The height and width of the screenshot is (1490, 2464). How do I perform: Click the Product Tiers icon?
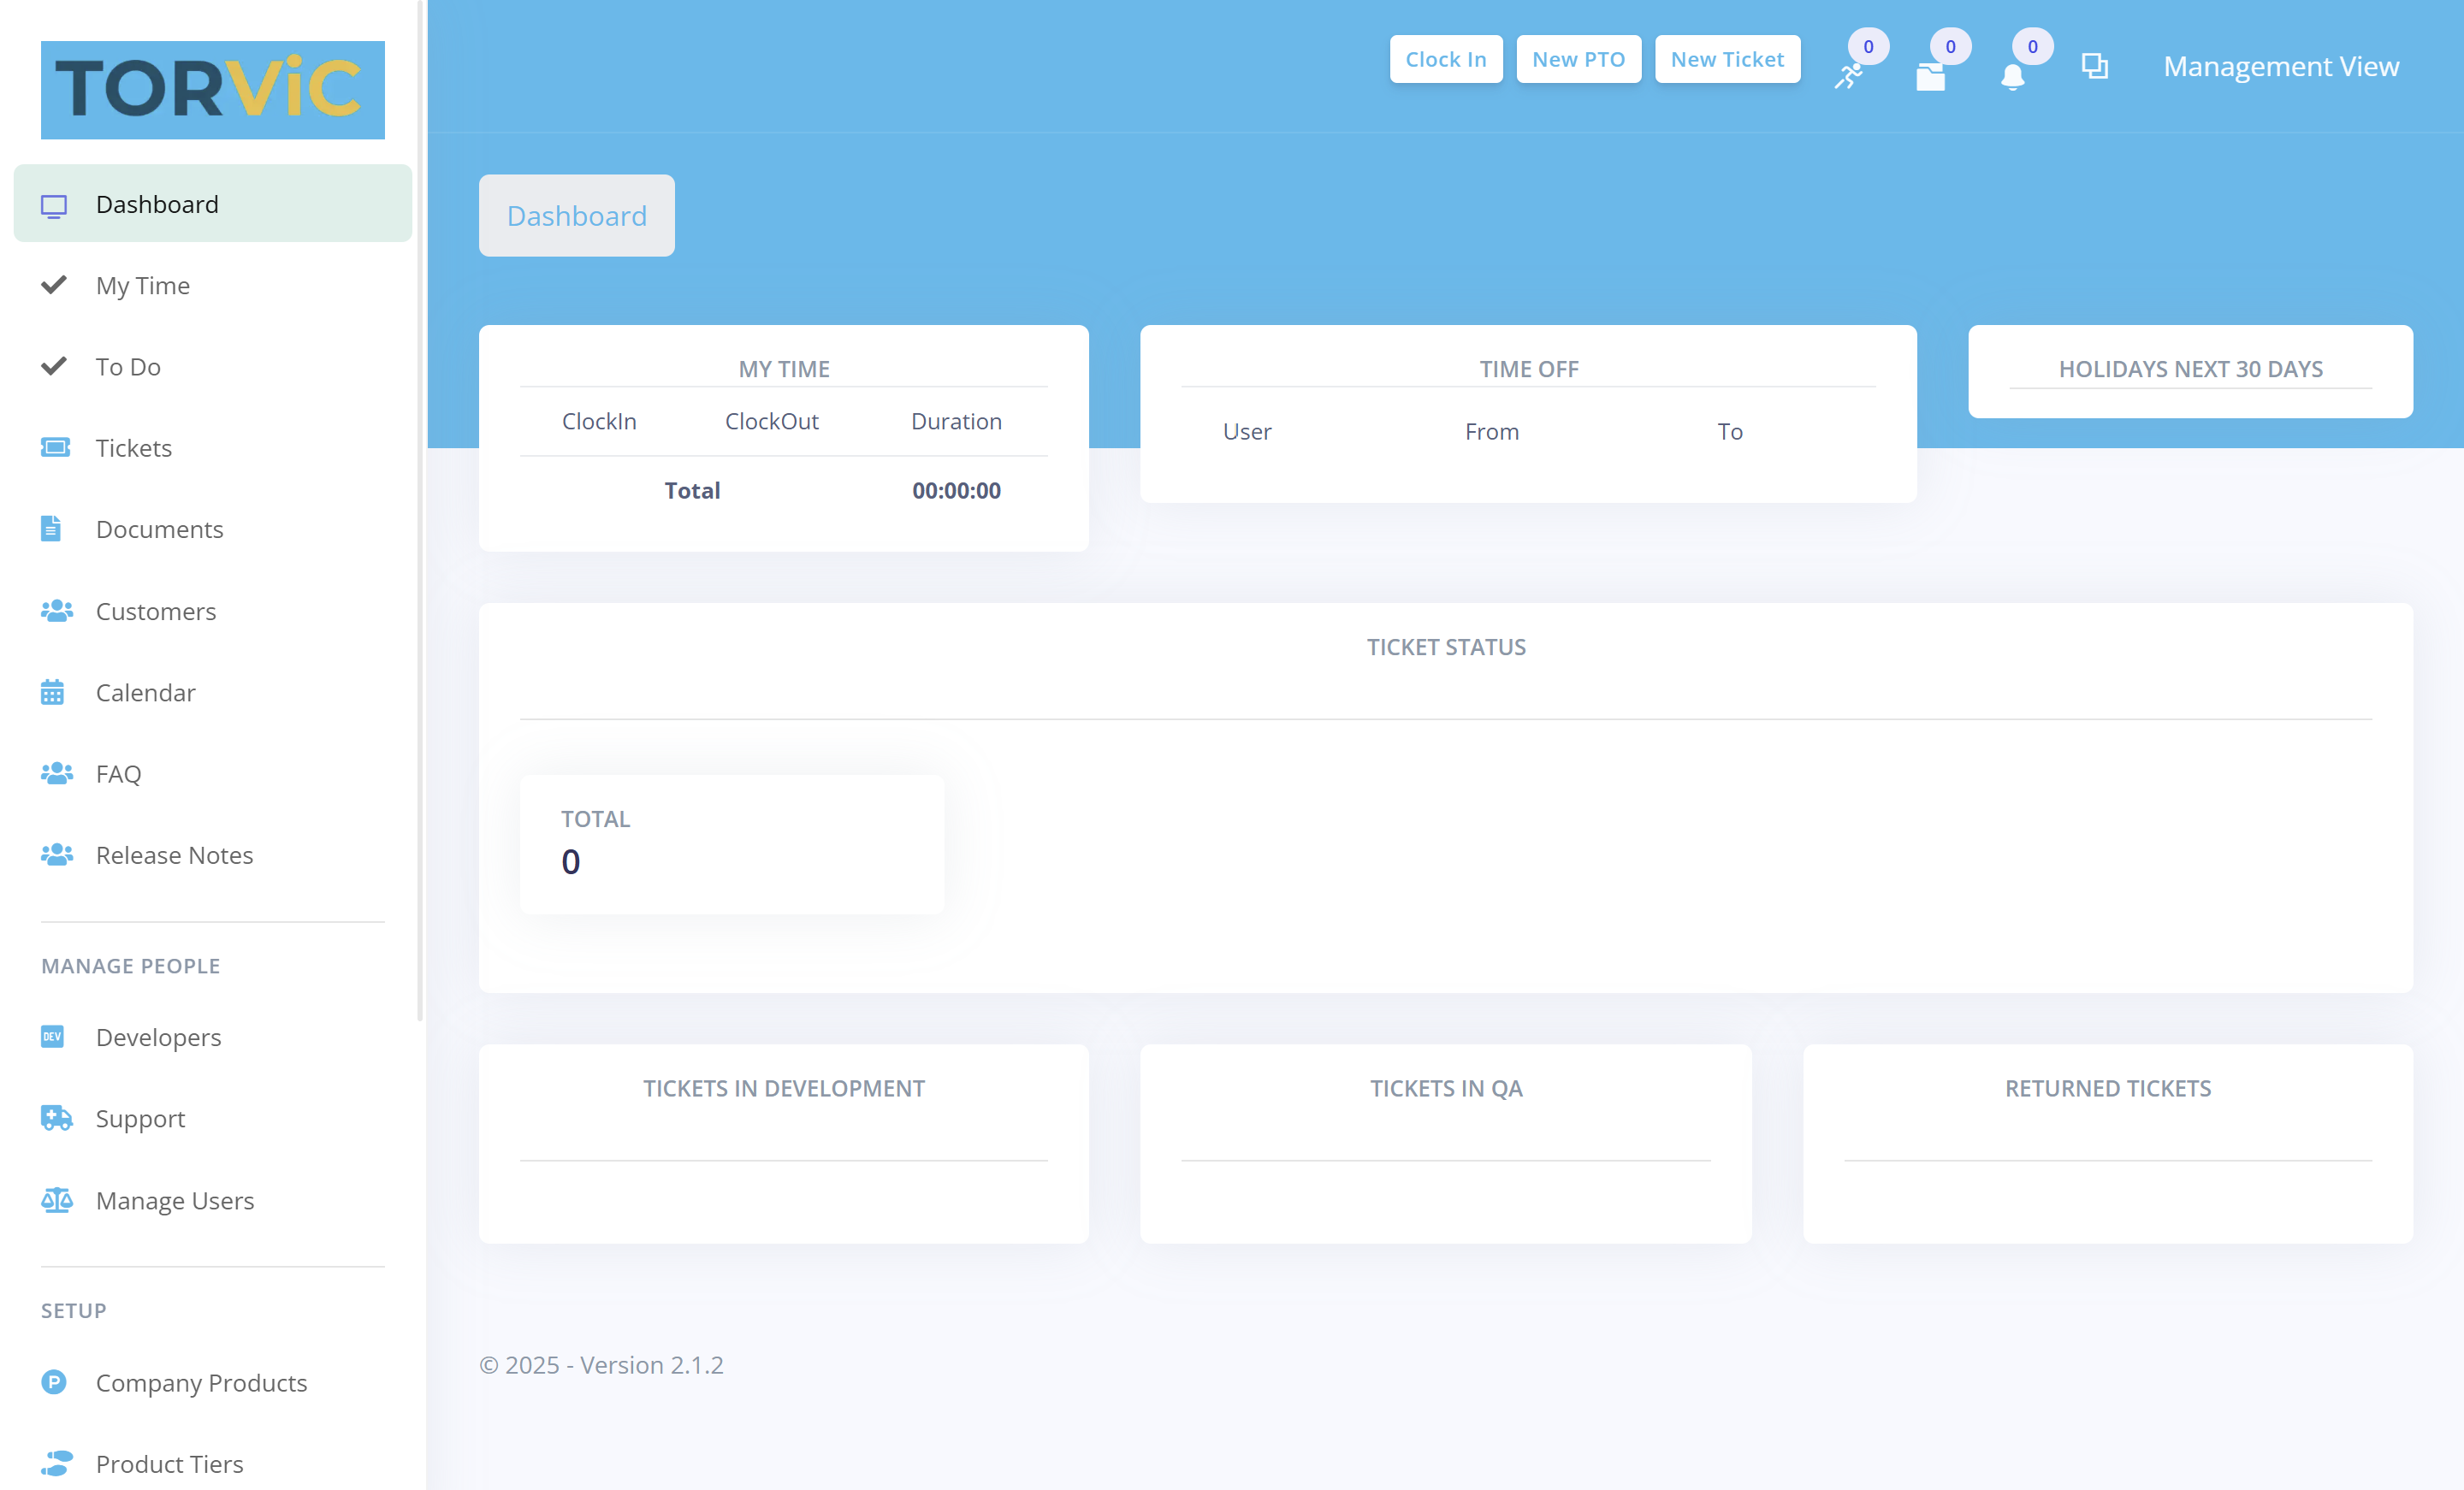pyautogui.click(x=56, y=1463)
